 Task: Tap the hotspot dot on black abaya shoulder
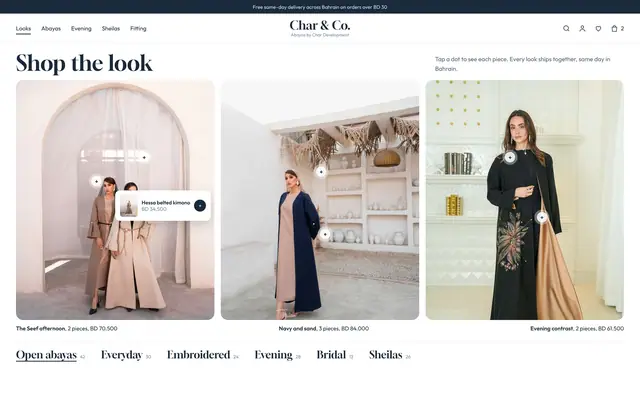coord(510,157)
